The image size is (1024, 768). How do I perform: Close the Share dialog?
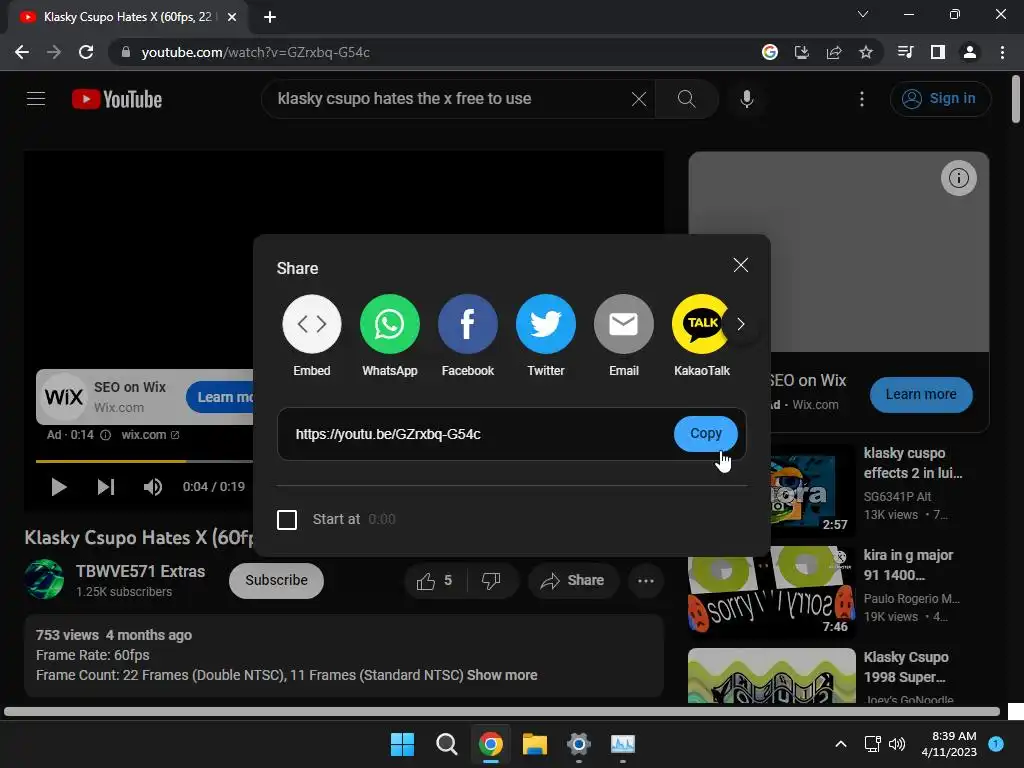pos(741,265)
